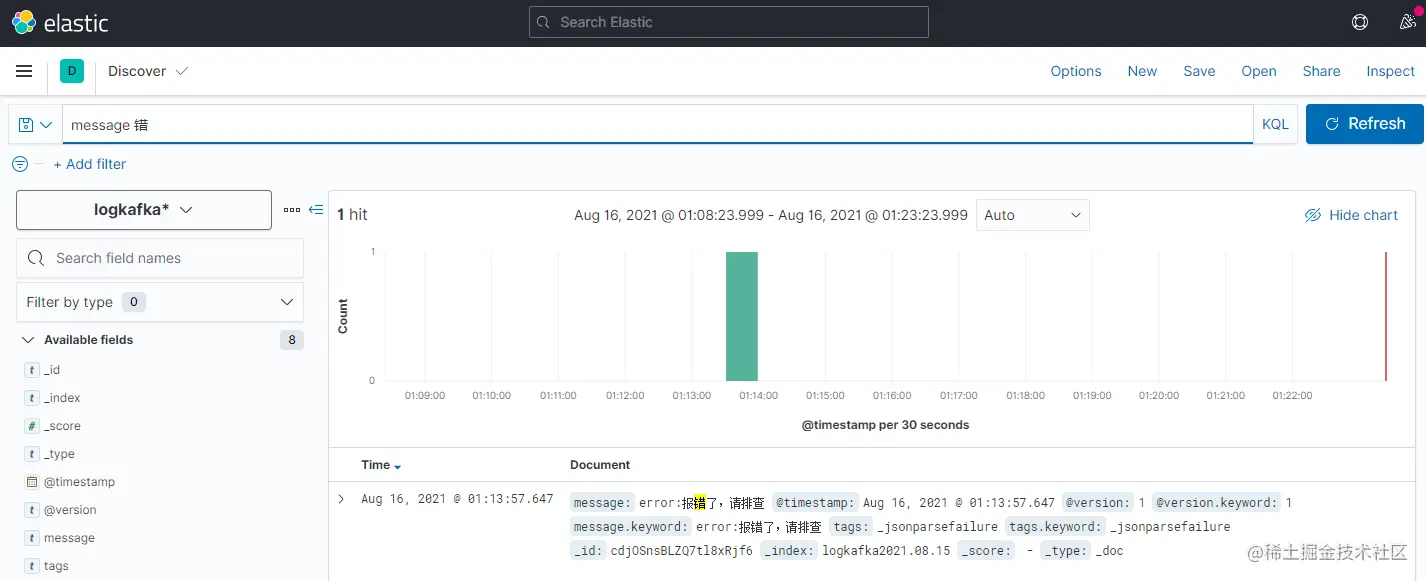Select the _score field
Screen dimensions: 1426x581
[x=62, y=426]
